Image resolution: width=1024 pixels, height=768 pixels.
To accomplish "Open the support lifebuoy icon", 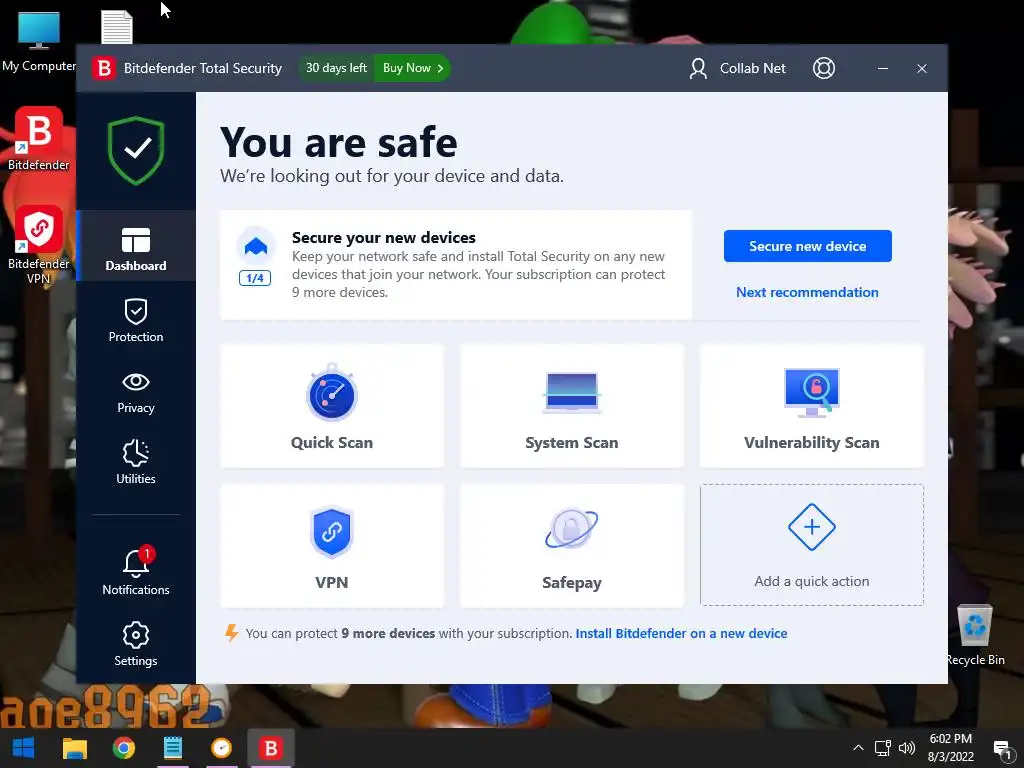I will click(x=824, y=68).
